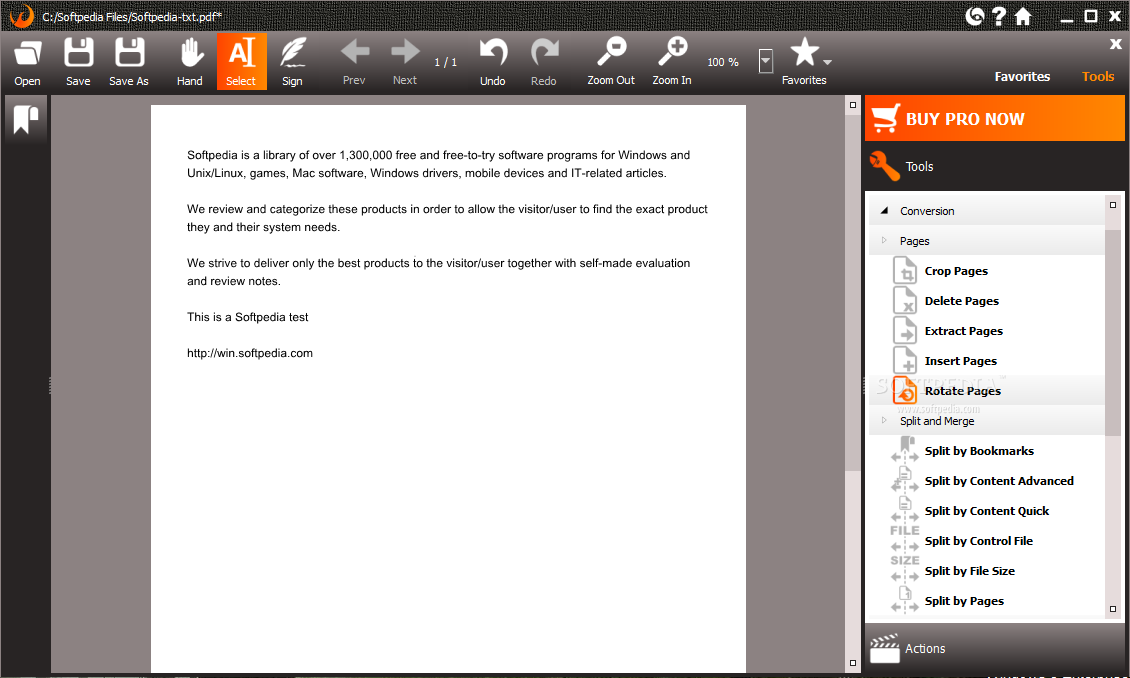Go to previous page with Prev

(354, 62)
